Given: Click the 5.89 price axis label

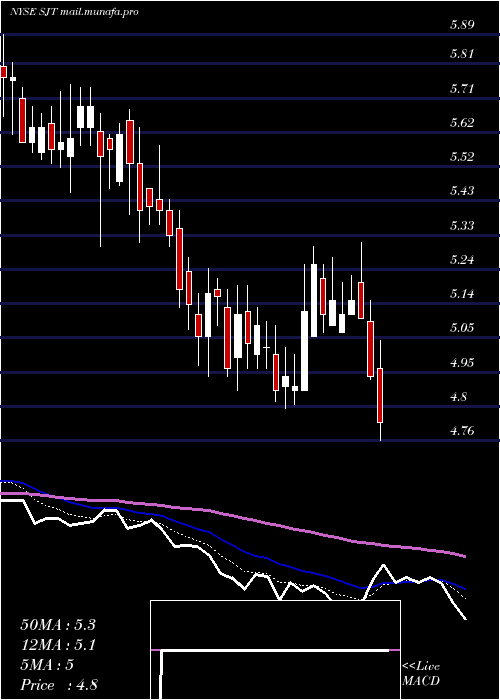Looking at the screenshot, I should [x=462, y=25].
